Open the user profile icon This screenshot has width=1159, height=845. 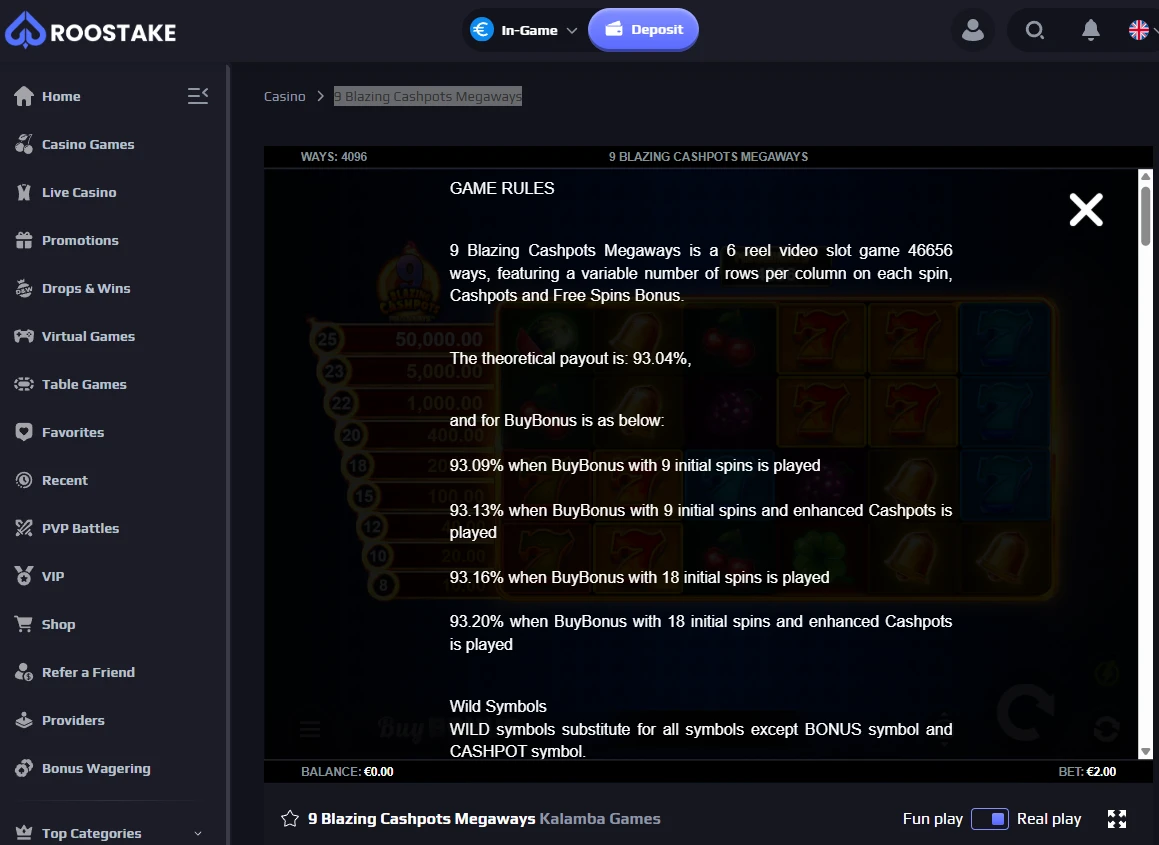(973, 30)
